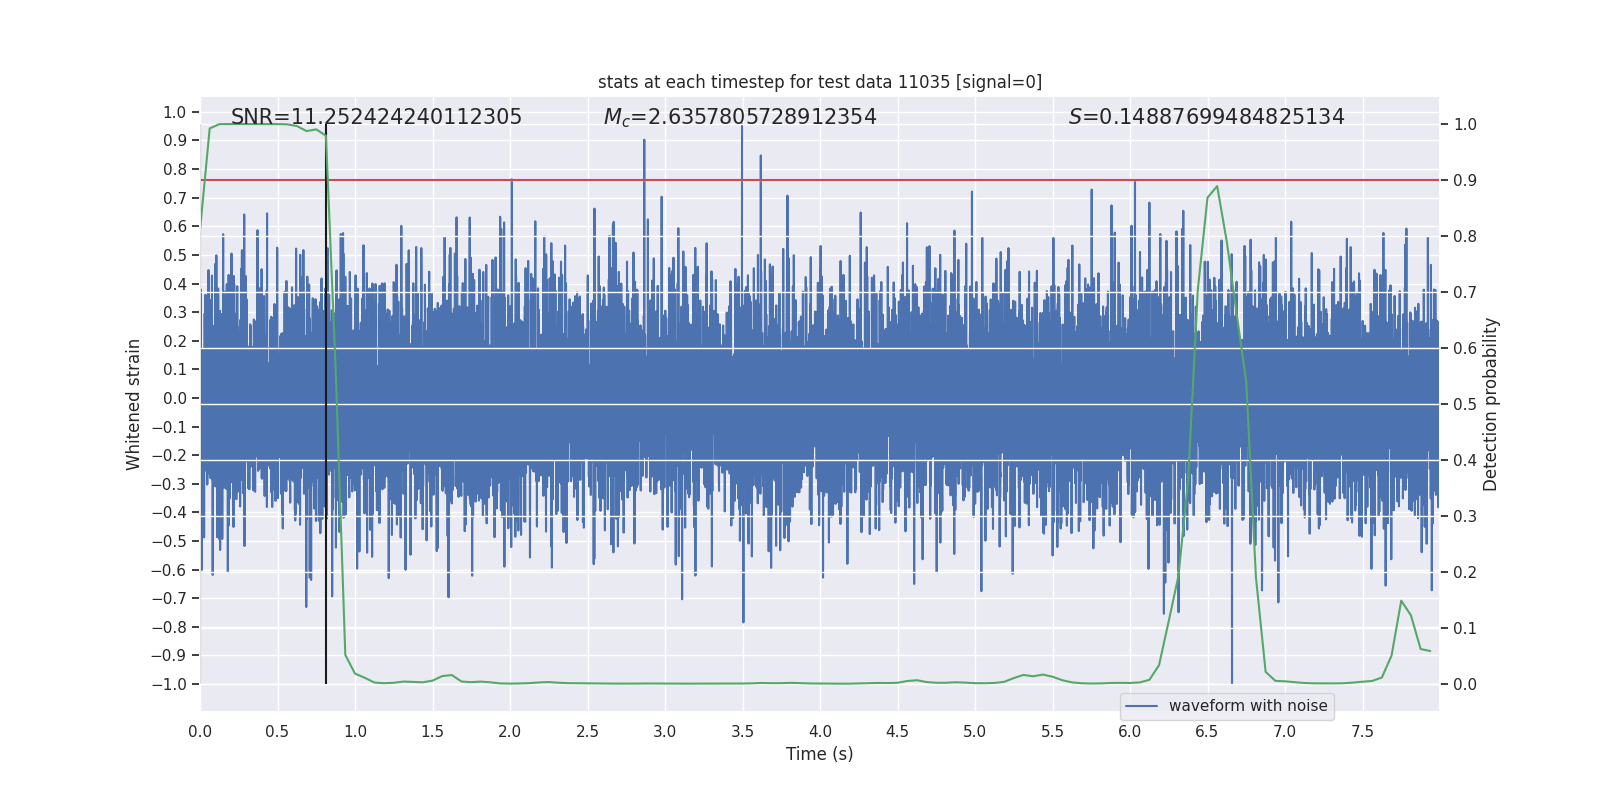
Task: Click the −0.9 tick on the Whitened strain axis
Action: [x=169, y=655]
